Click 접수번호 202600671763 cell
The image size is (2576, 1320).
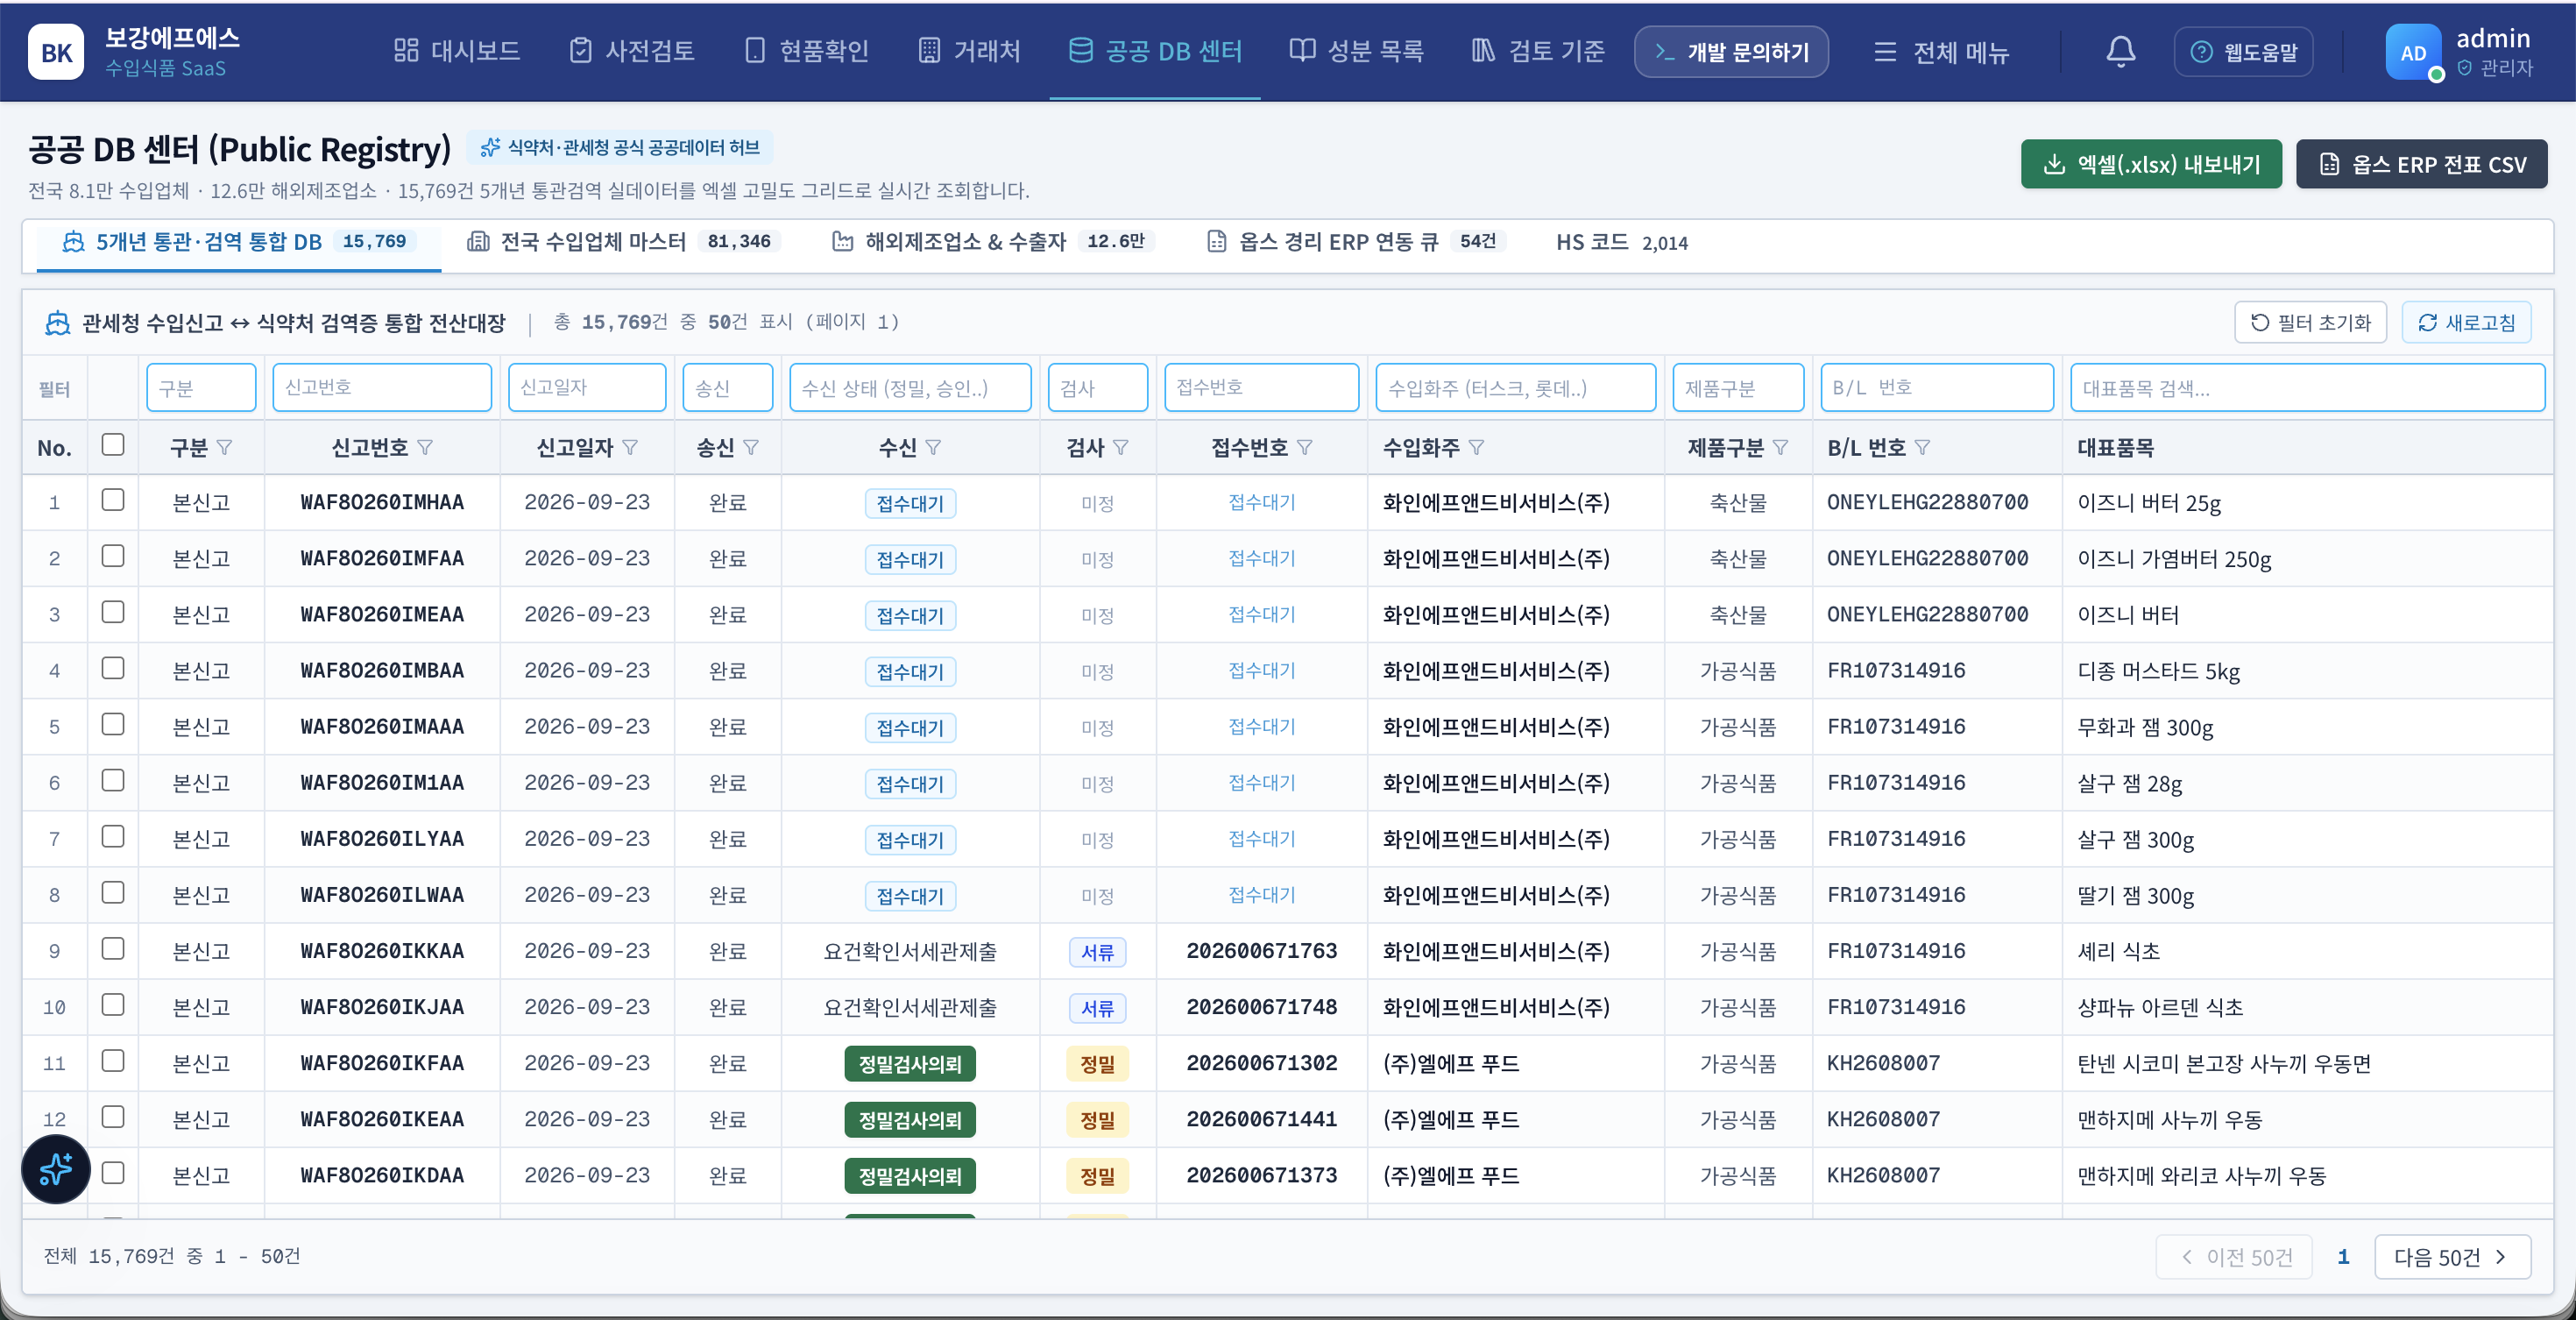(1261, 951)
